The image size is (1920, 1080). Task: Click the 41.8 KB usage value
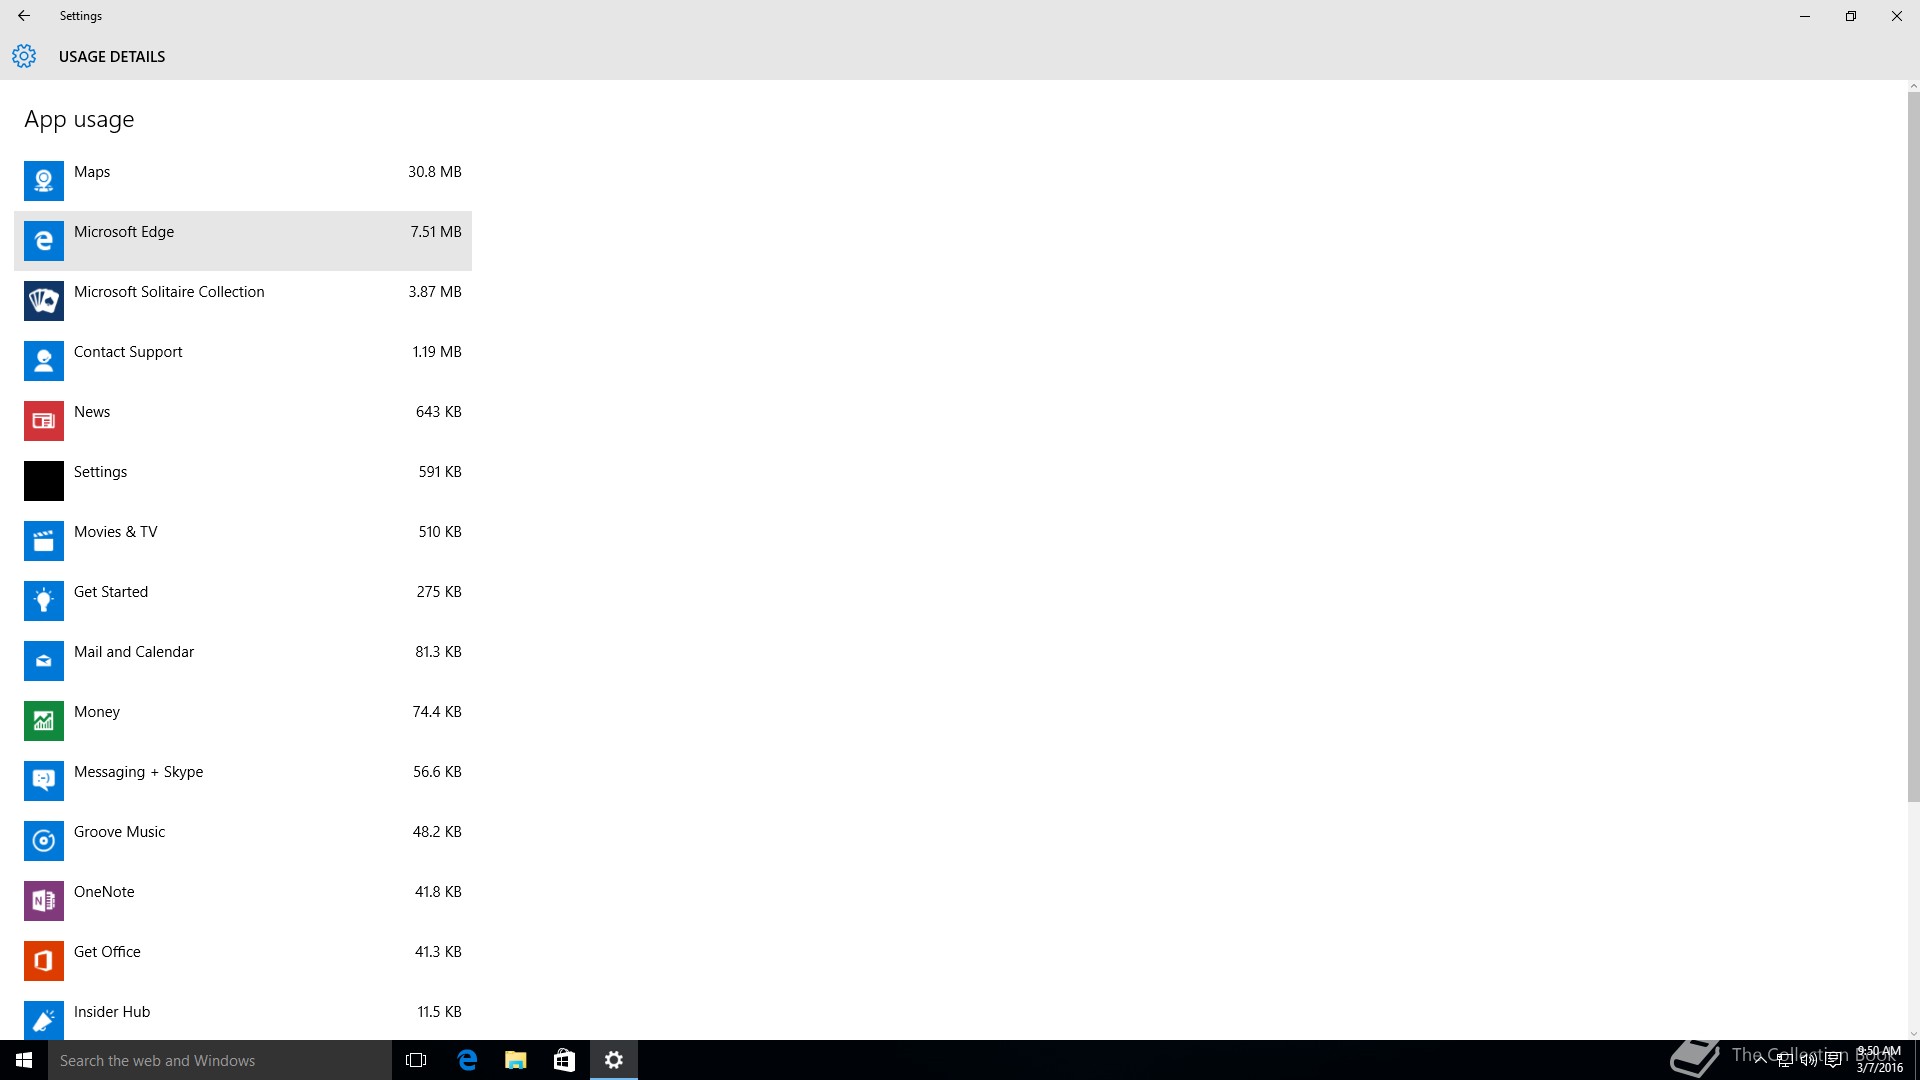[x=438, y=892]
